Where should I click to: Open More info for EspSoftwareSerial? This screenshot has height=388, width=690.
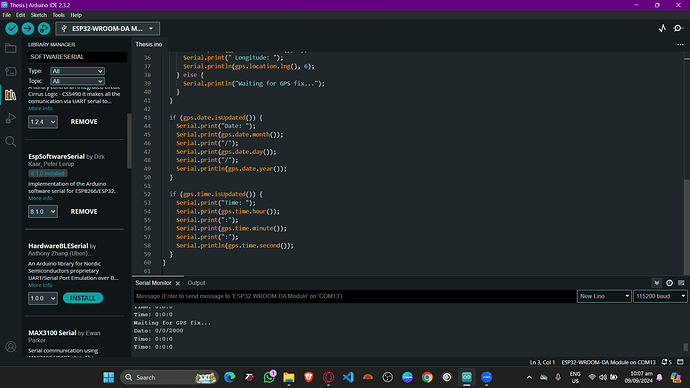coord(40,198)
